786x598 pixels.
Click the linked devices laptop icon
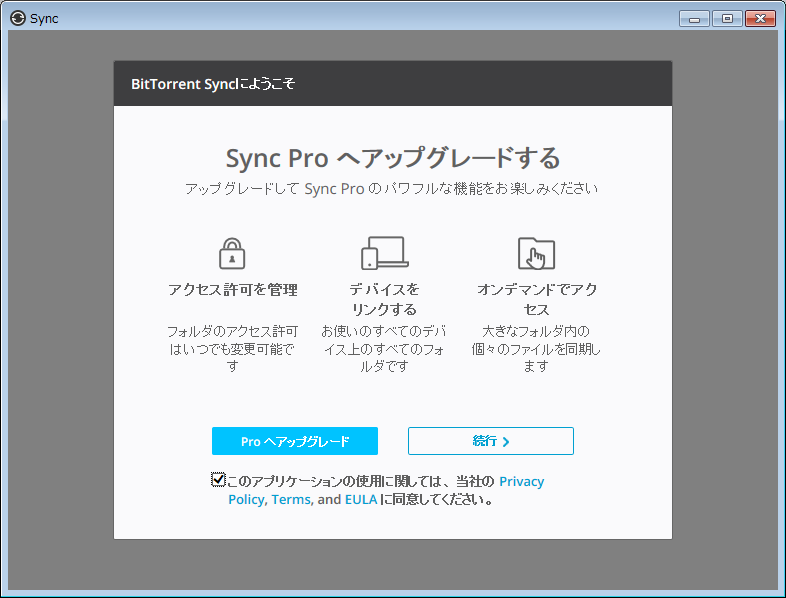tap(384, 253)
